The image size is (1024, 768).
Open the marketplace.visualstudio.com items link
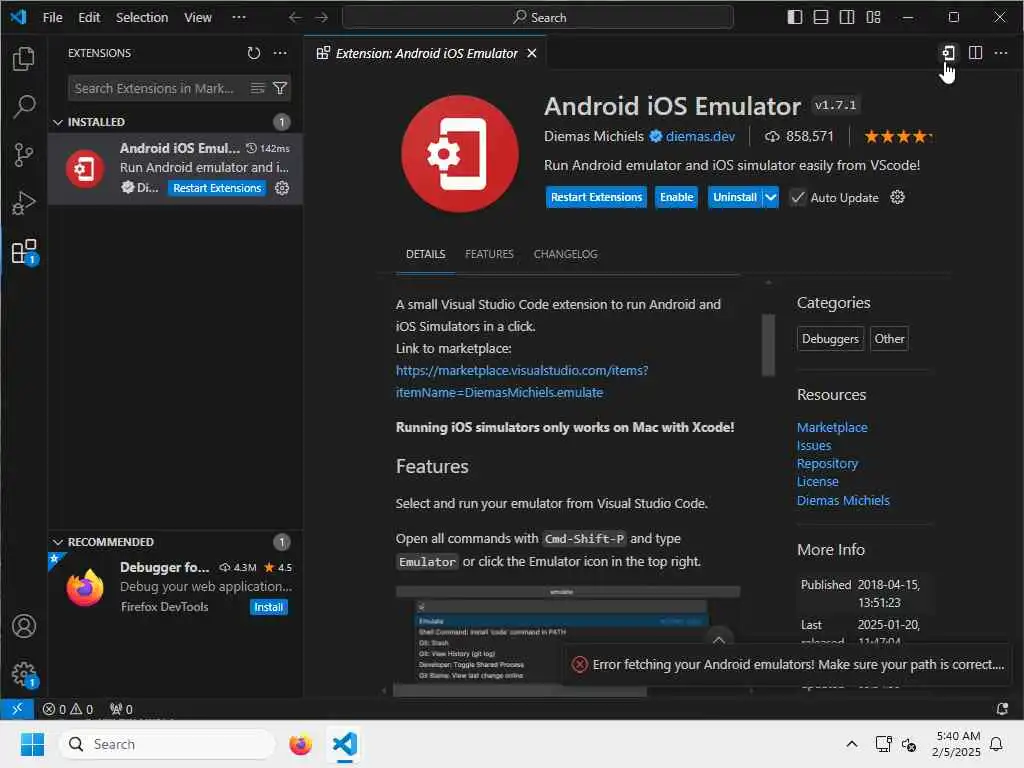tap(522, 381)
